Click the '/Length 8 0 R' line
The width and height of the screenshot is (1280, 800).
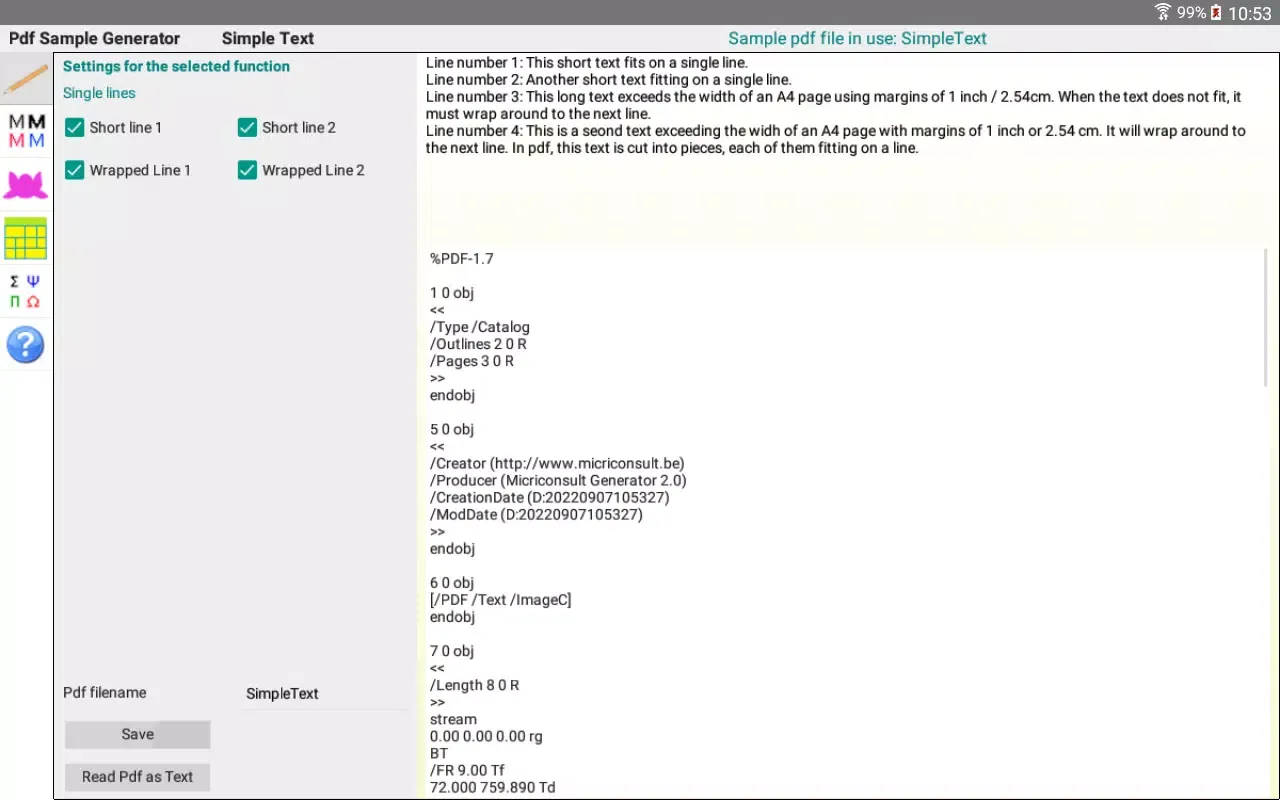[475, 685]
